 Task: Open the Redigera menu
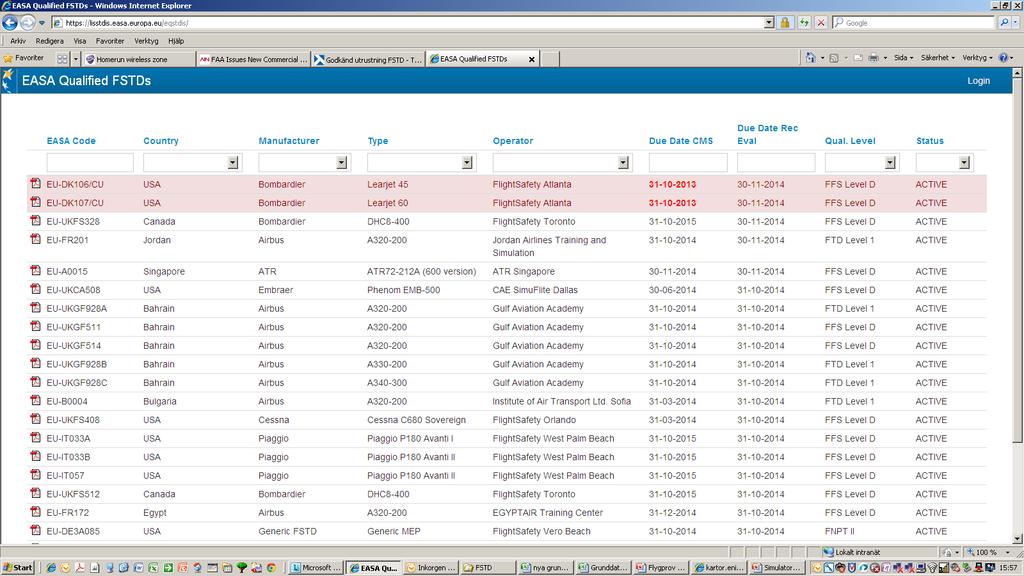point(50,40)
